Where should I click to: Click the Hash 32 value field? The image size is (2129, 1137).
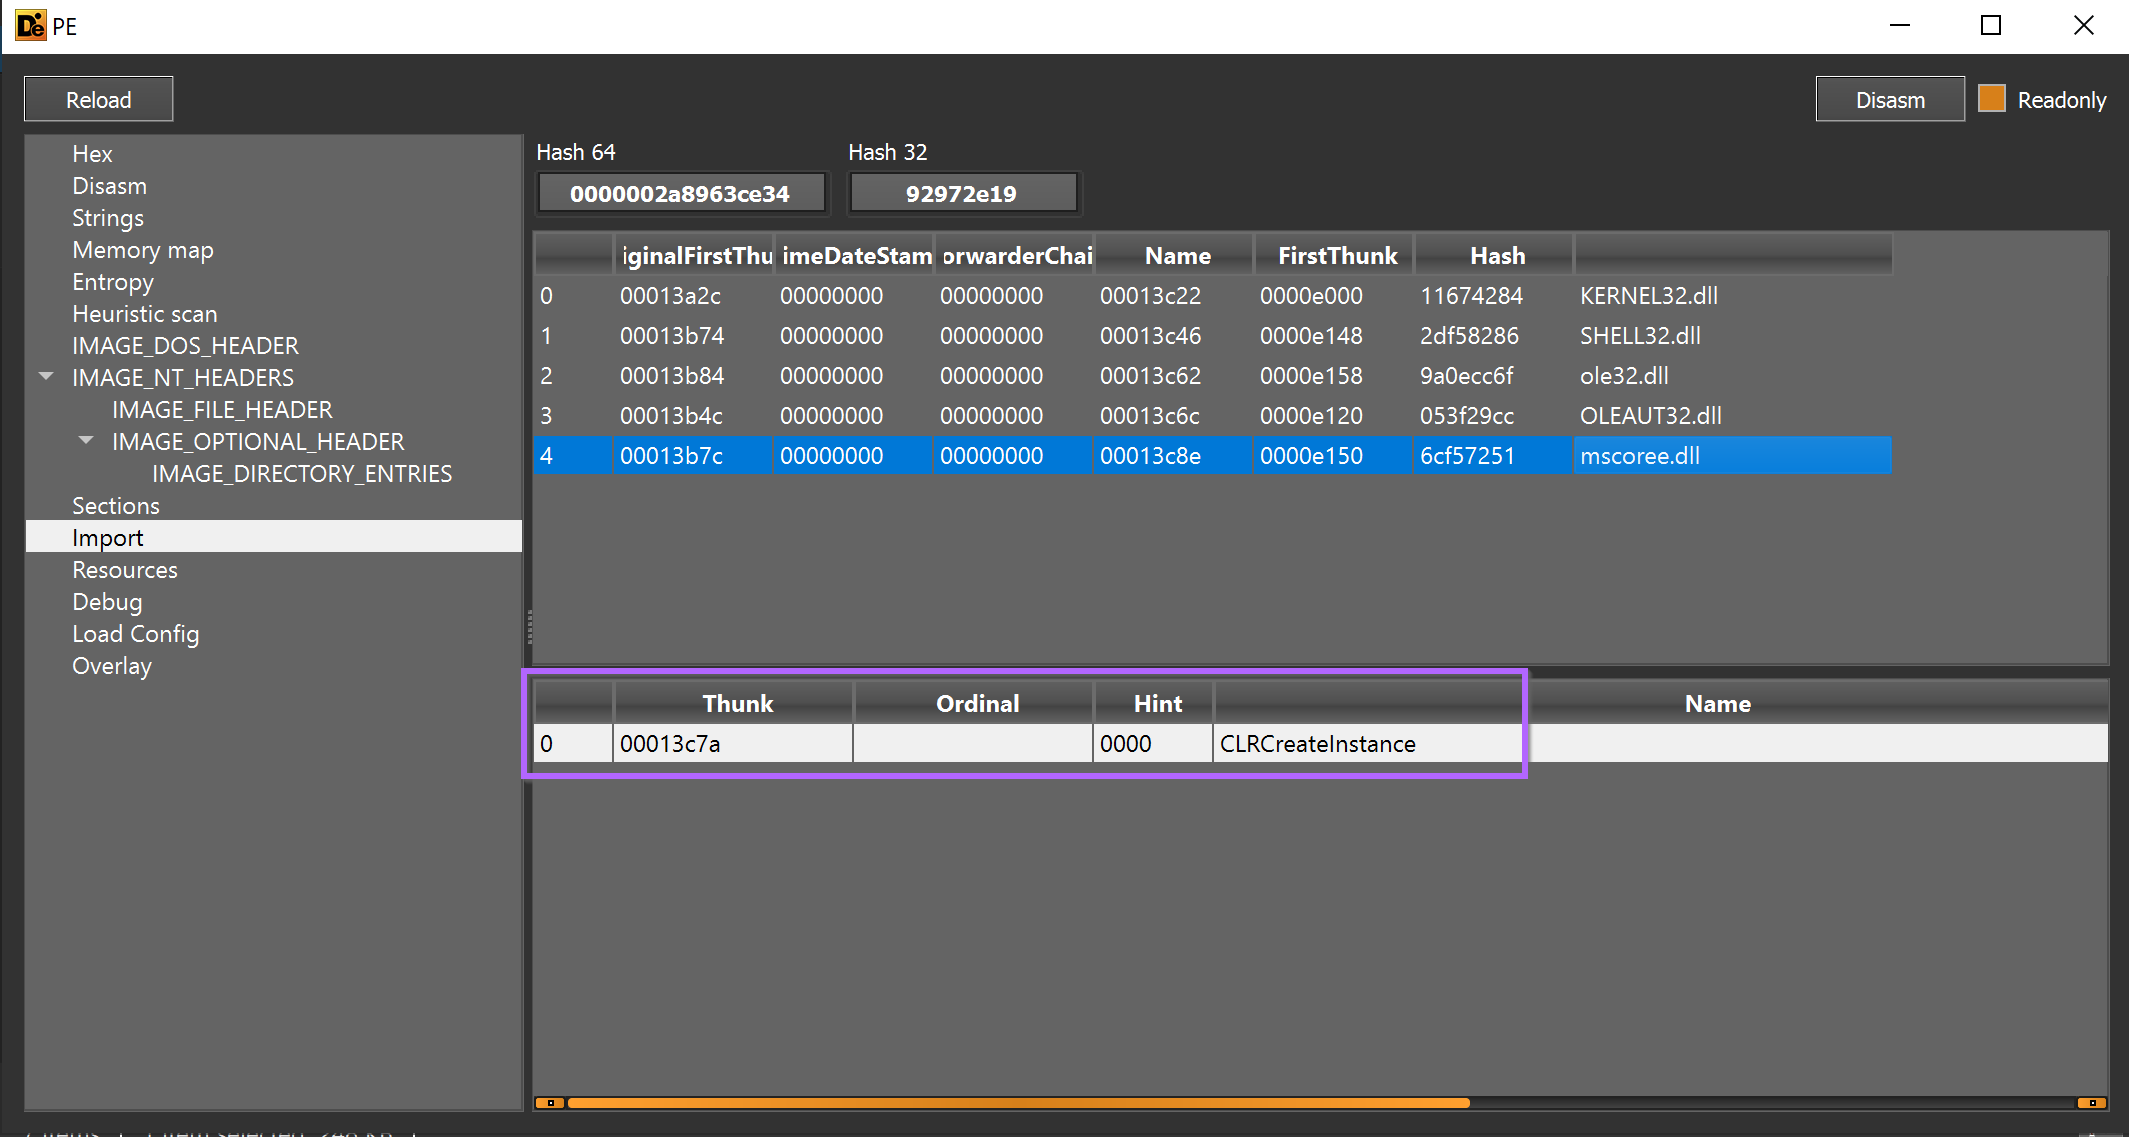[962, 194]
